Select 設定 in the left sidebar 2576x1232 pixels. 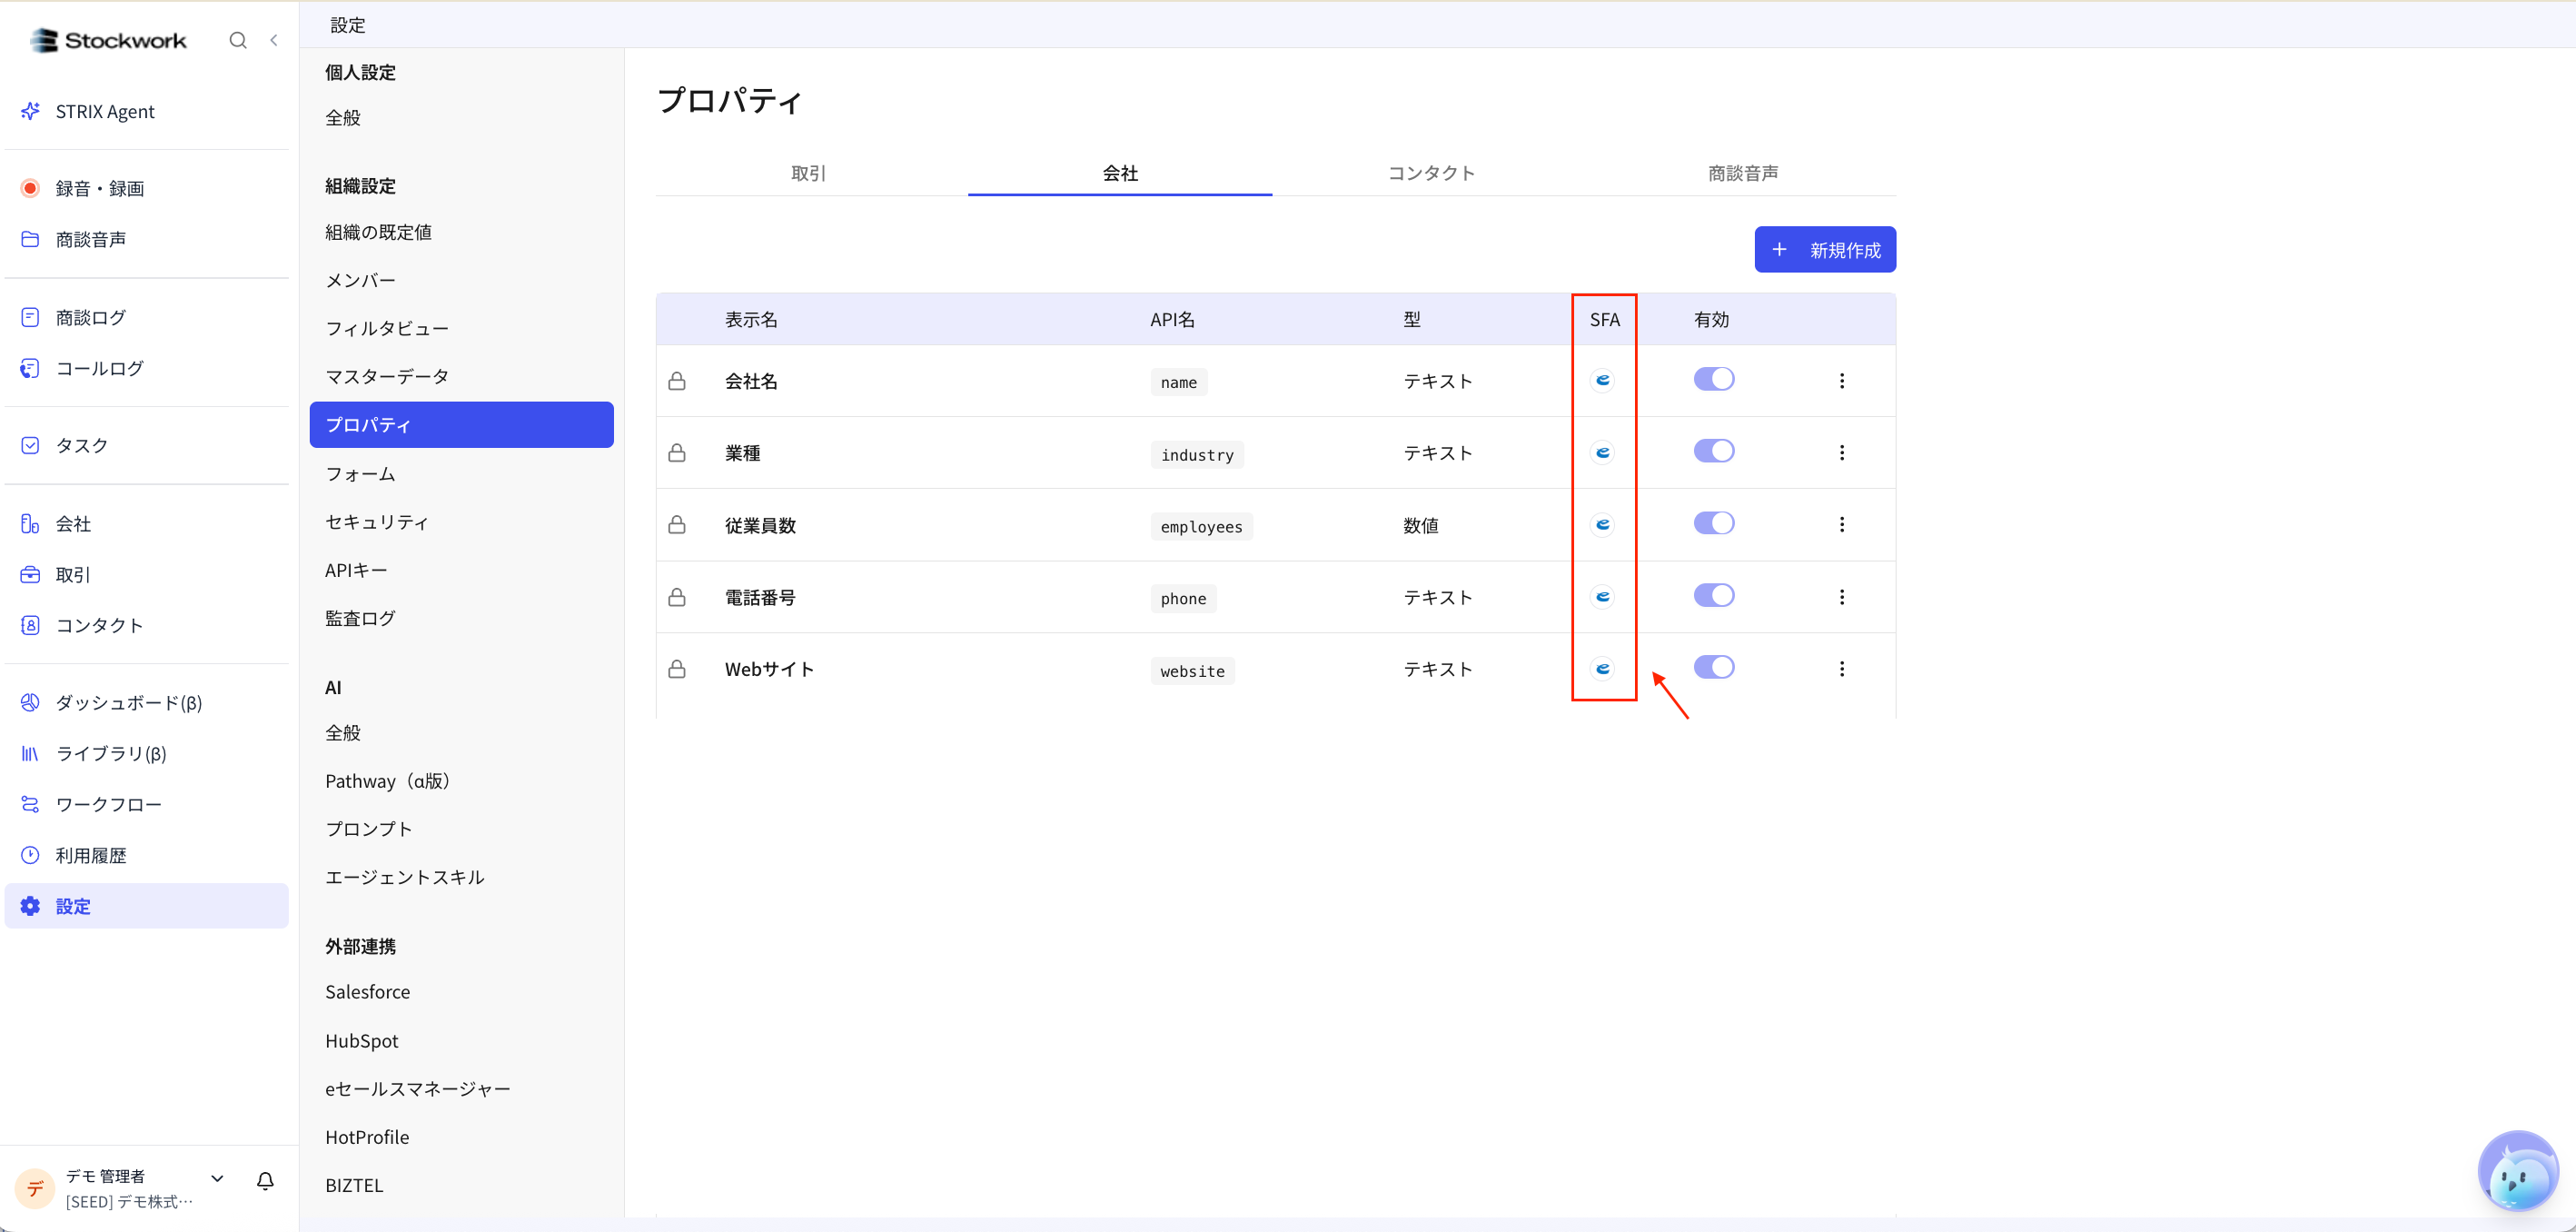tap(147, 906)
